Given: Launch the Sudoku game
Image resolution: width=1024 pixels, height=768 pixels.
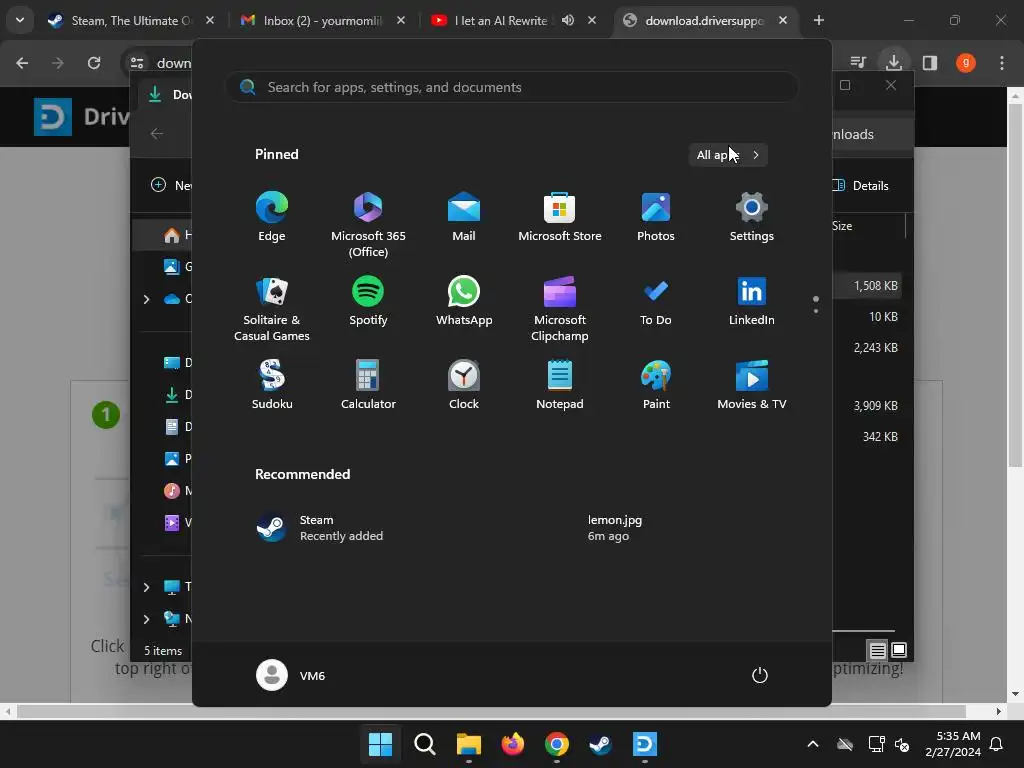Looking at the screenshot, I should (x=272, y=385).
